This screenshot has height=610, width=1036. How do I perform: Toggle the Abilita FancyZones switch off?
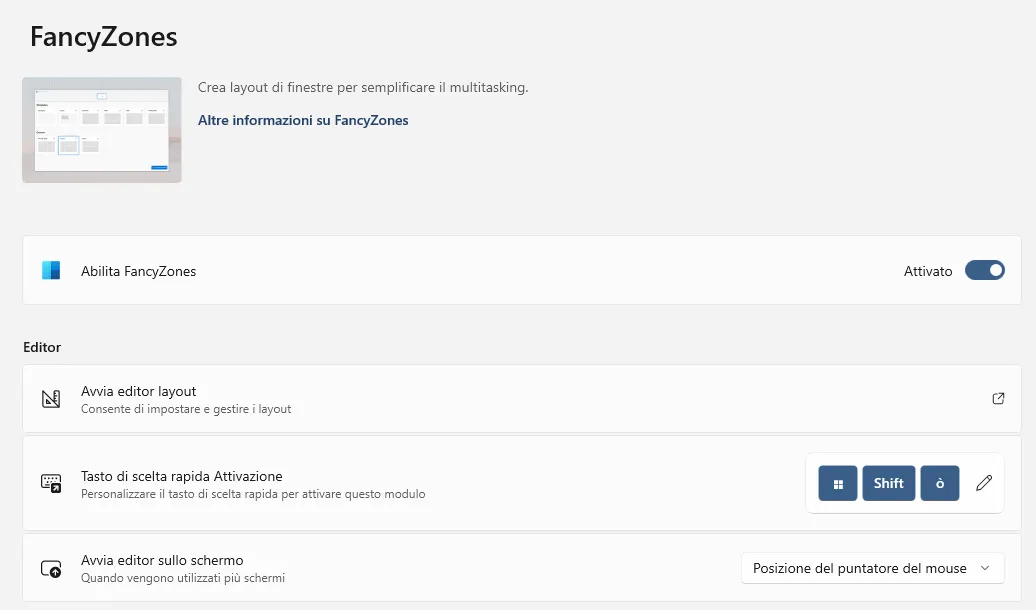point(984,270)
